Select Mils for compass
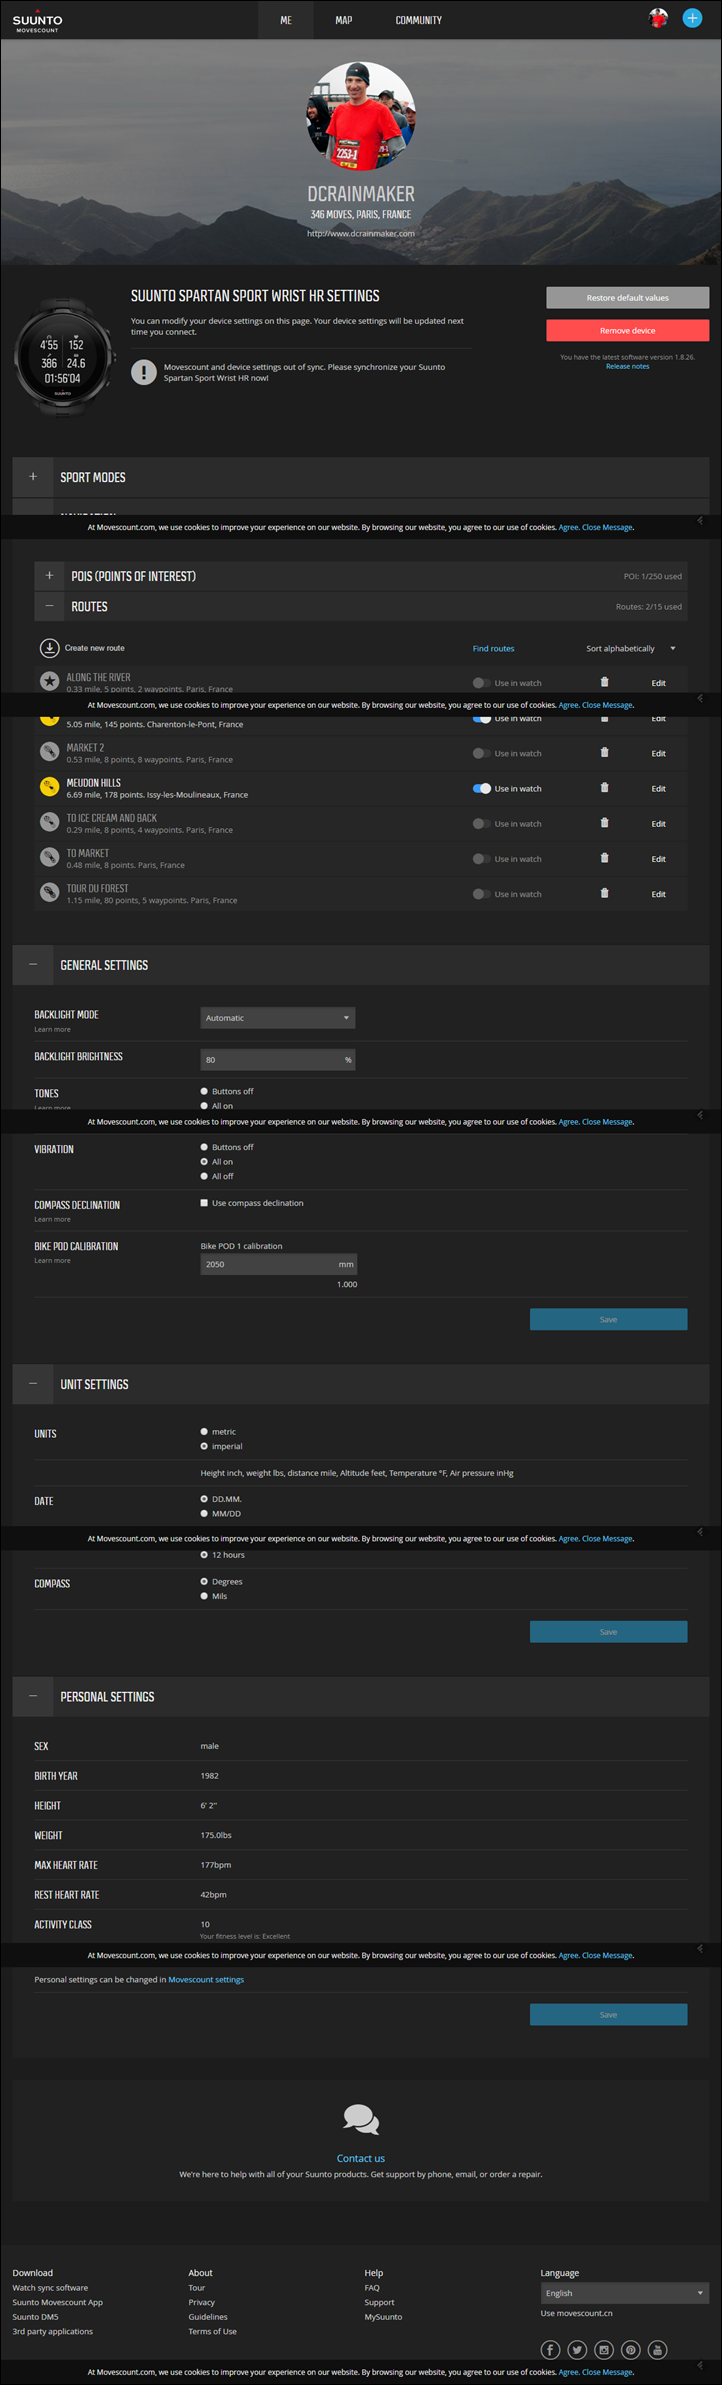The image size is (722, 2385). click(204, 1596)
